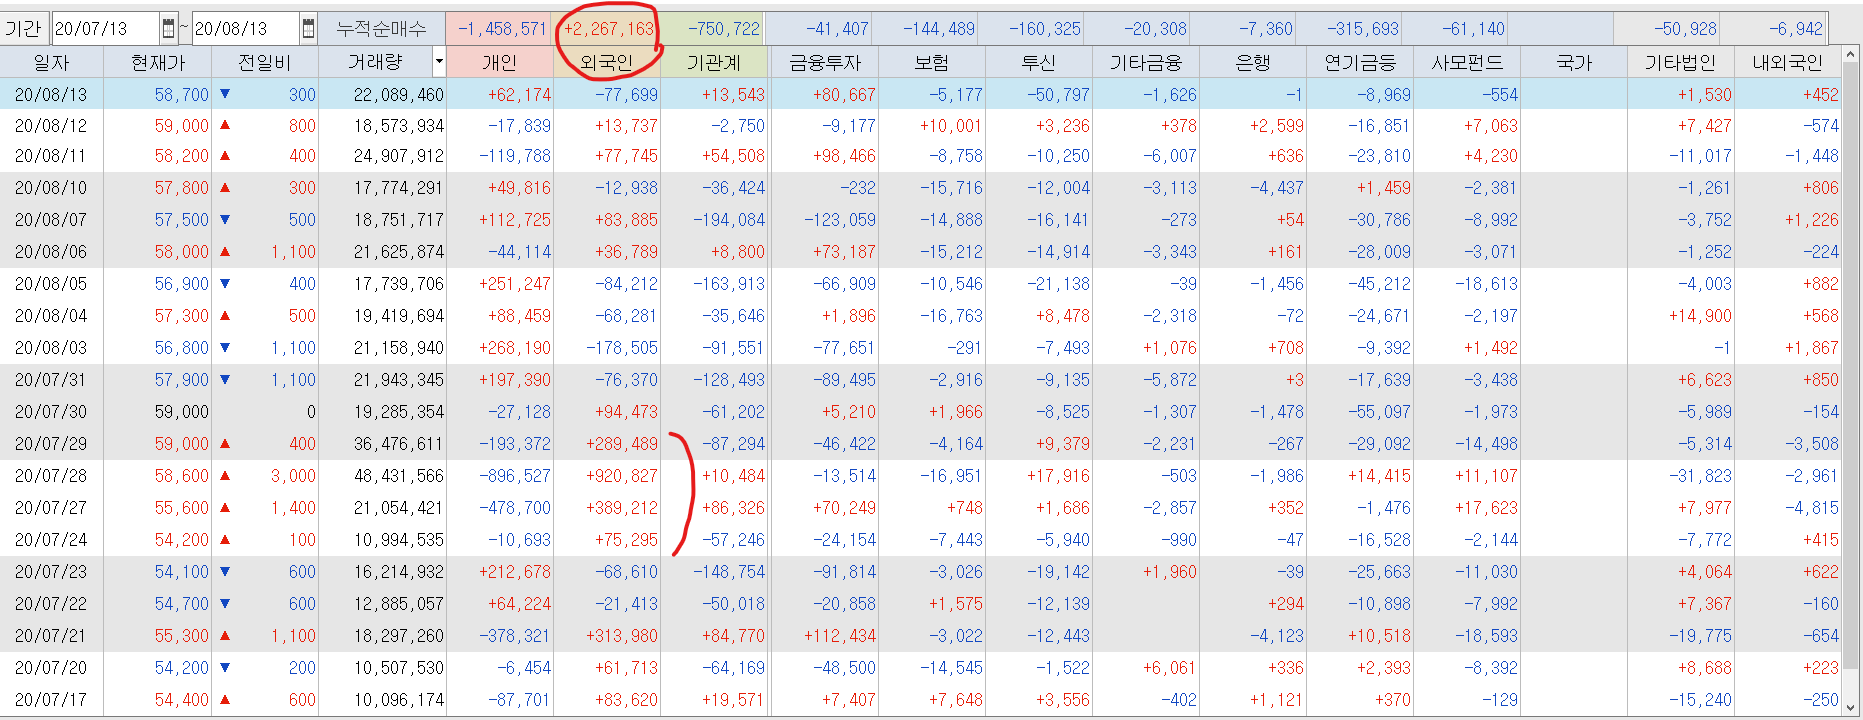Click cumulative 외국인 total +2,267,163
Screen dimensions: 1863x720
coord(609,29)
